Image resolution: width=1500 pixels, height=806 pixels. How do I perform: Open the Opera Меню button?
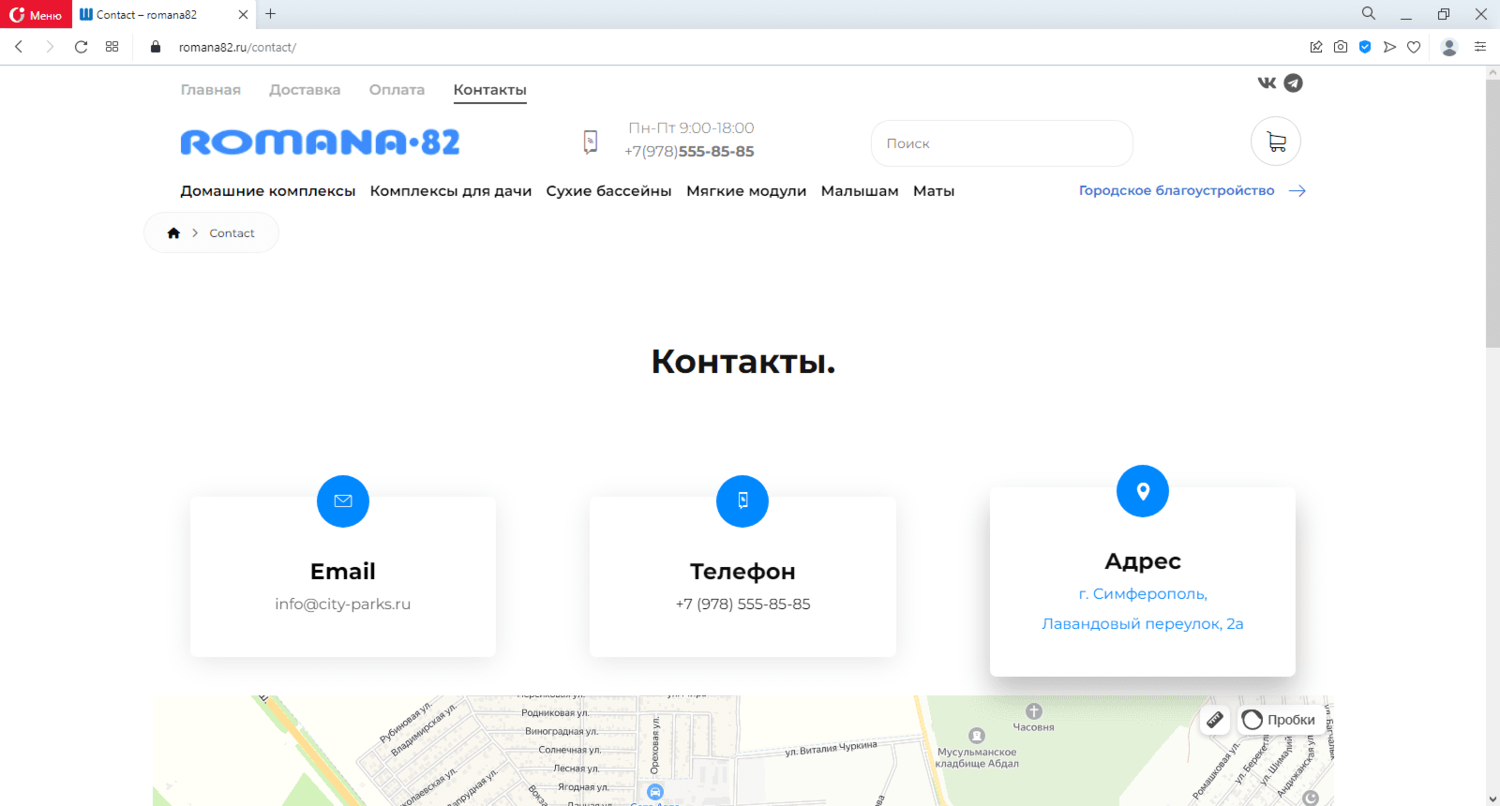pos(36,14)
